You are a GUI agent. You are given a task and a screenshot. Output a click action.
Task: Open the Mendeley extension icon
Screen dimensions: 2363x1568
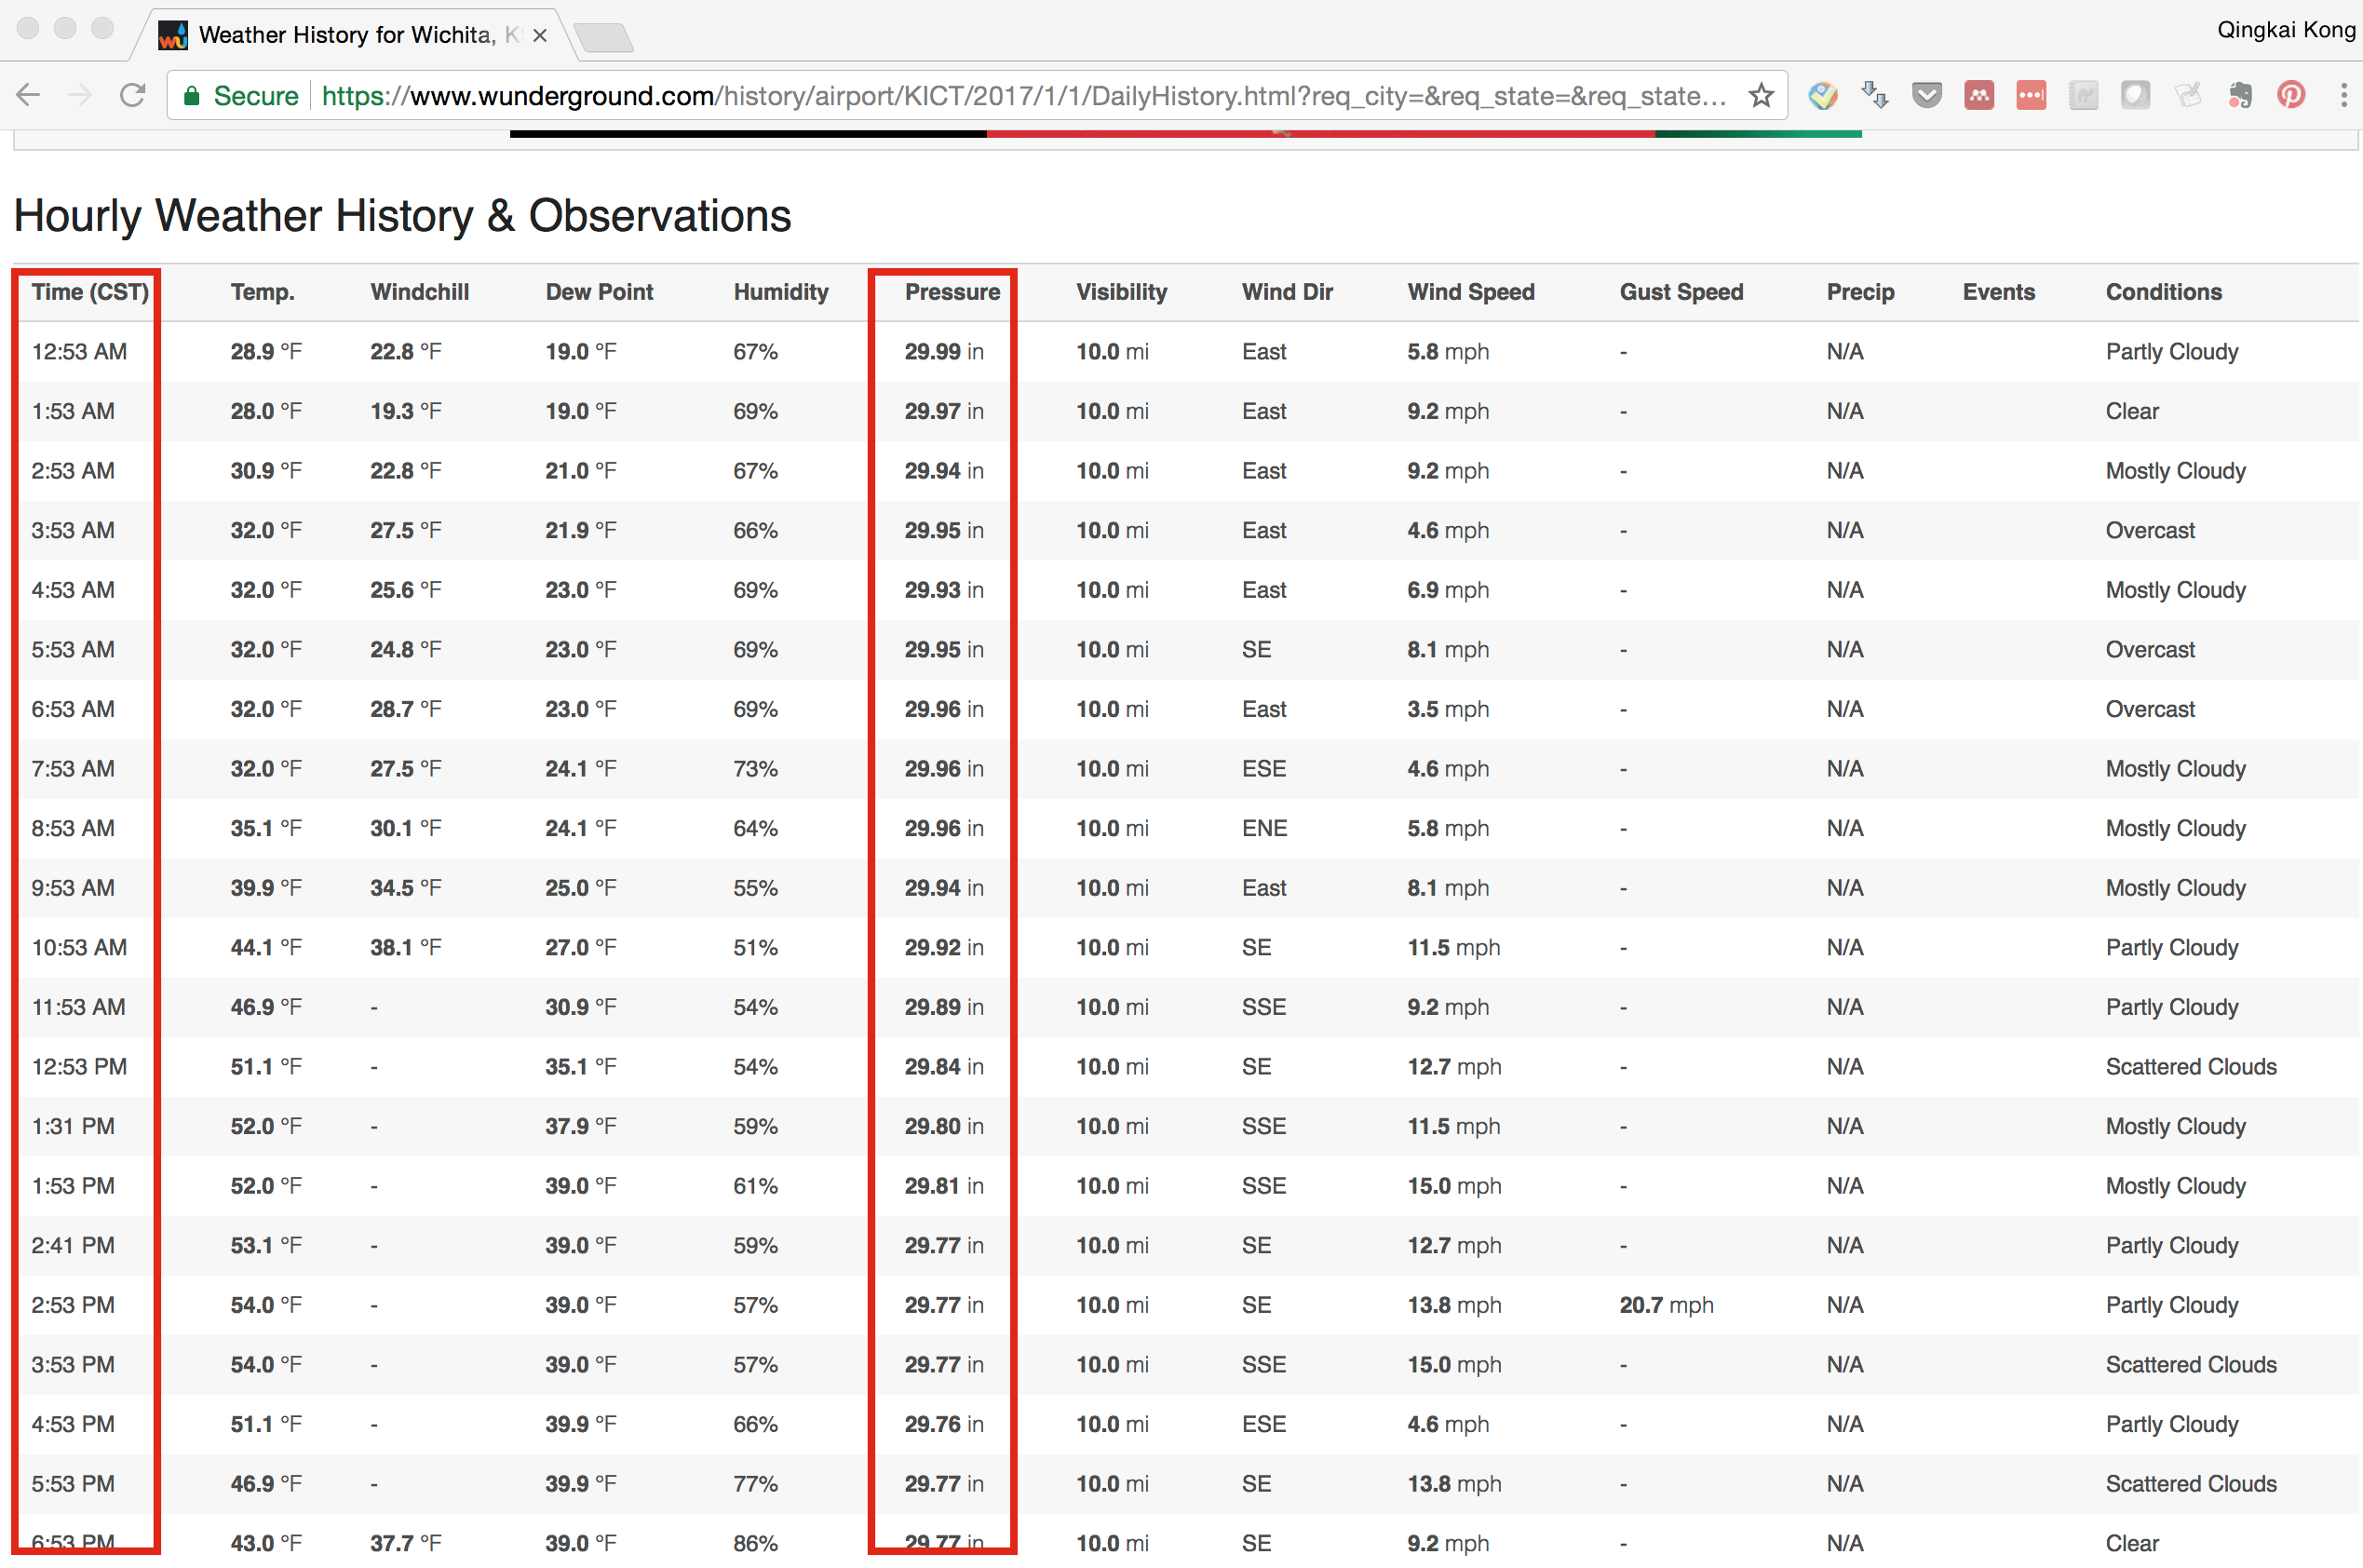(x=1978, y=96)
